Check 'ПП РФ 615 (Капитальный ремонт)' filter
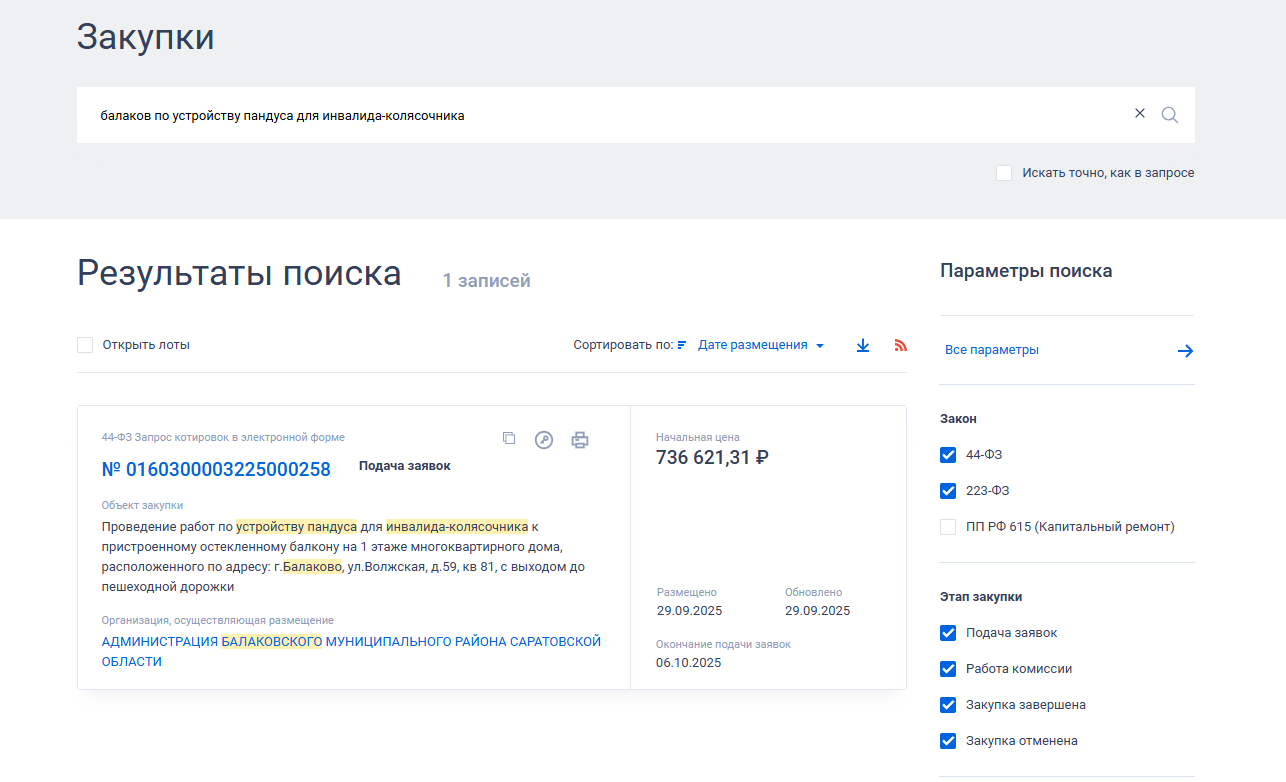The width and height of the screenshot is (1286, 782). [x=948, y=527]
